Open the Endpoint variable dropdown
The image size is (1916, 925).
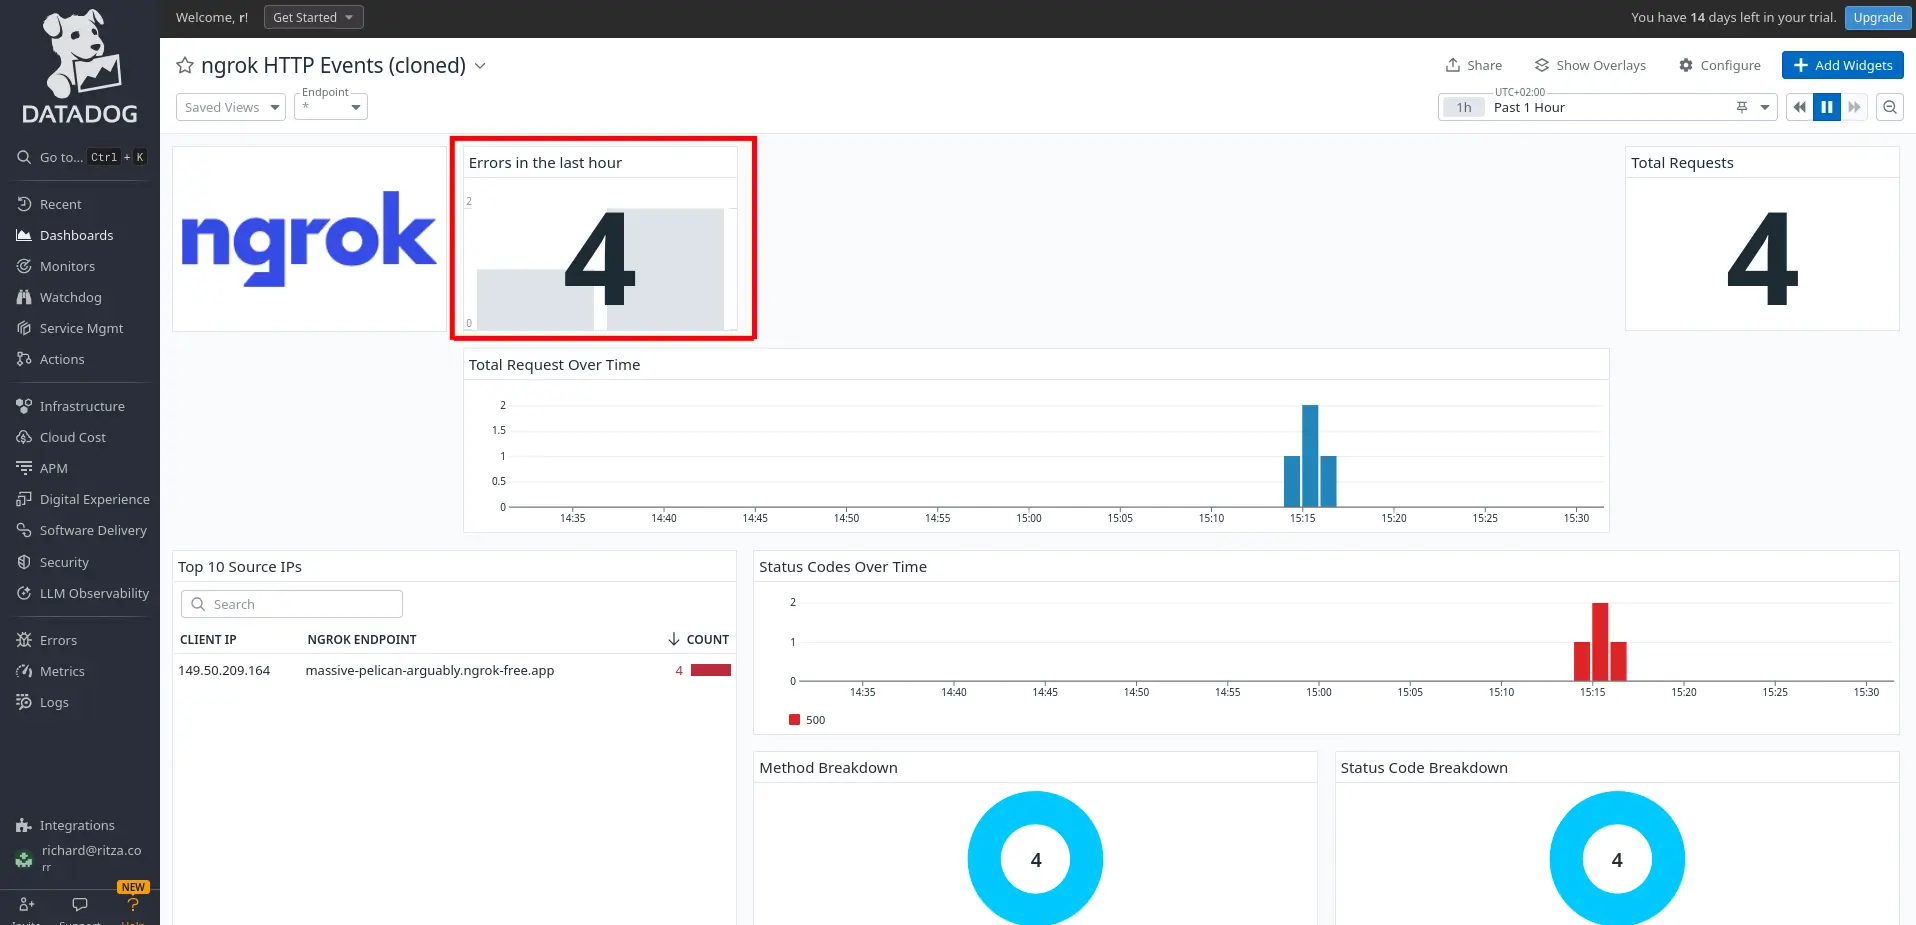[331, 106]
